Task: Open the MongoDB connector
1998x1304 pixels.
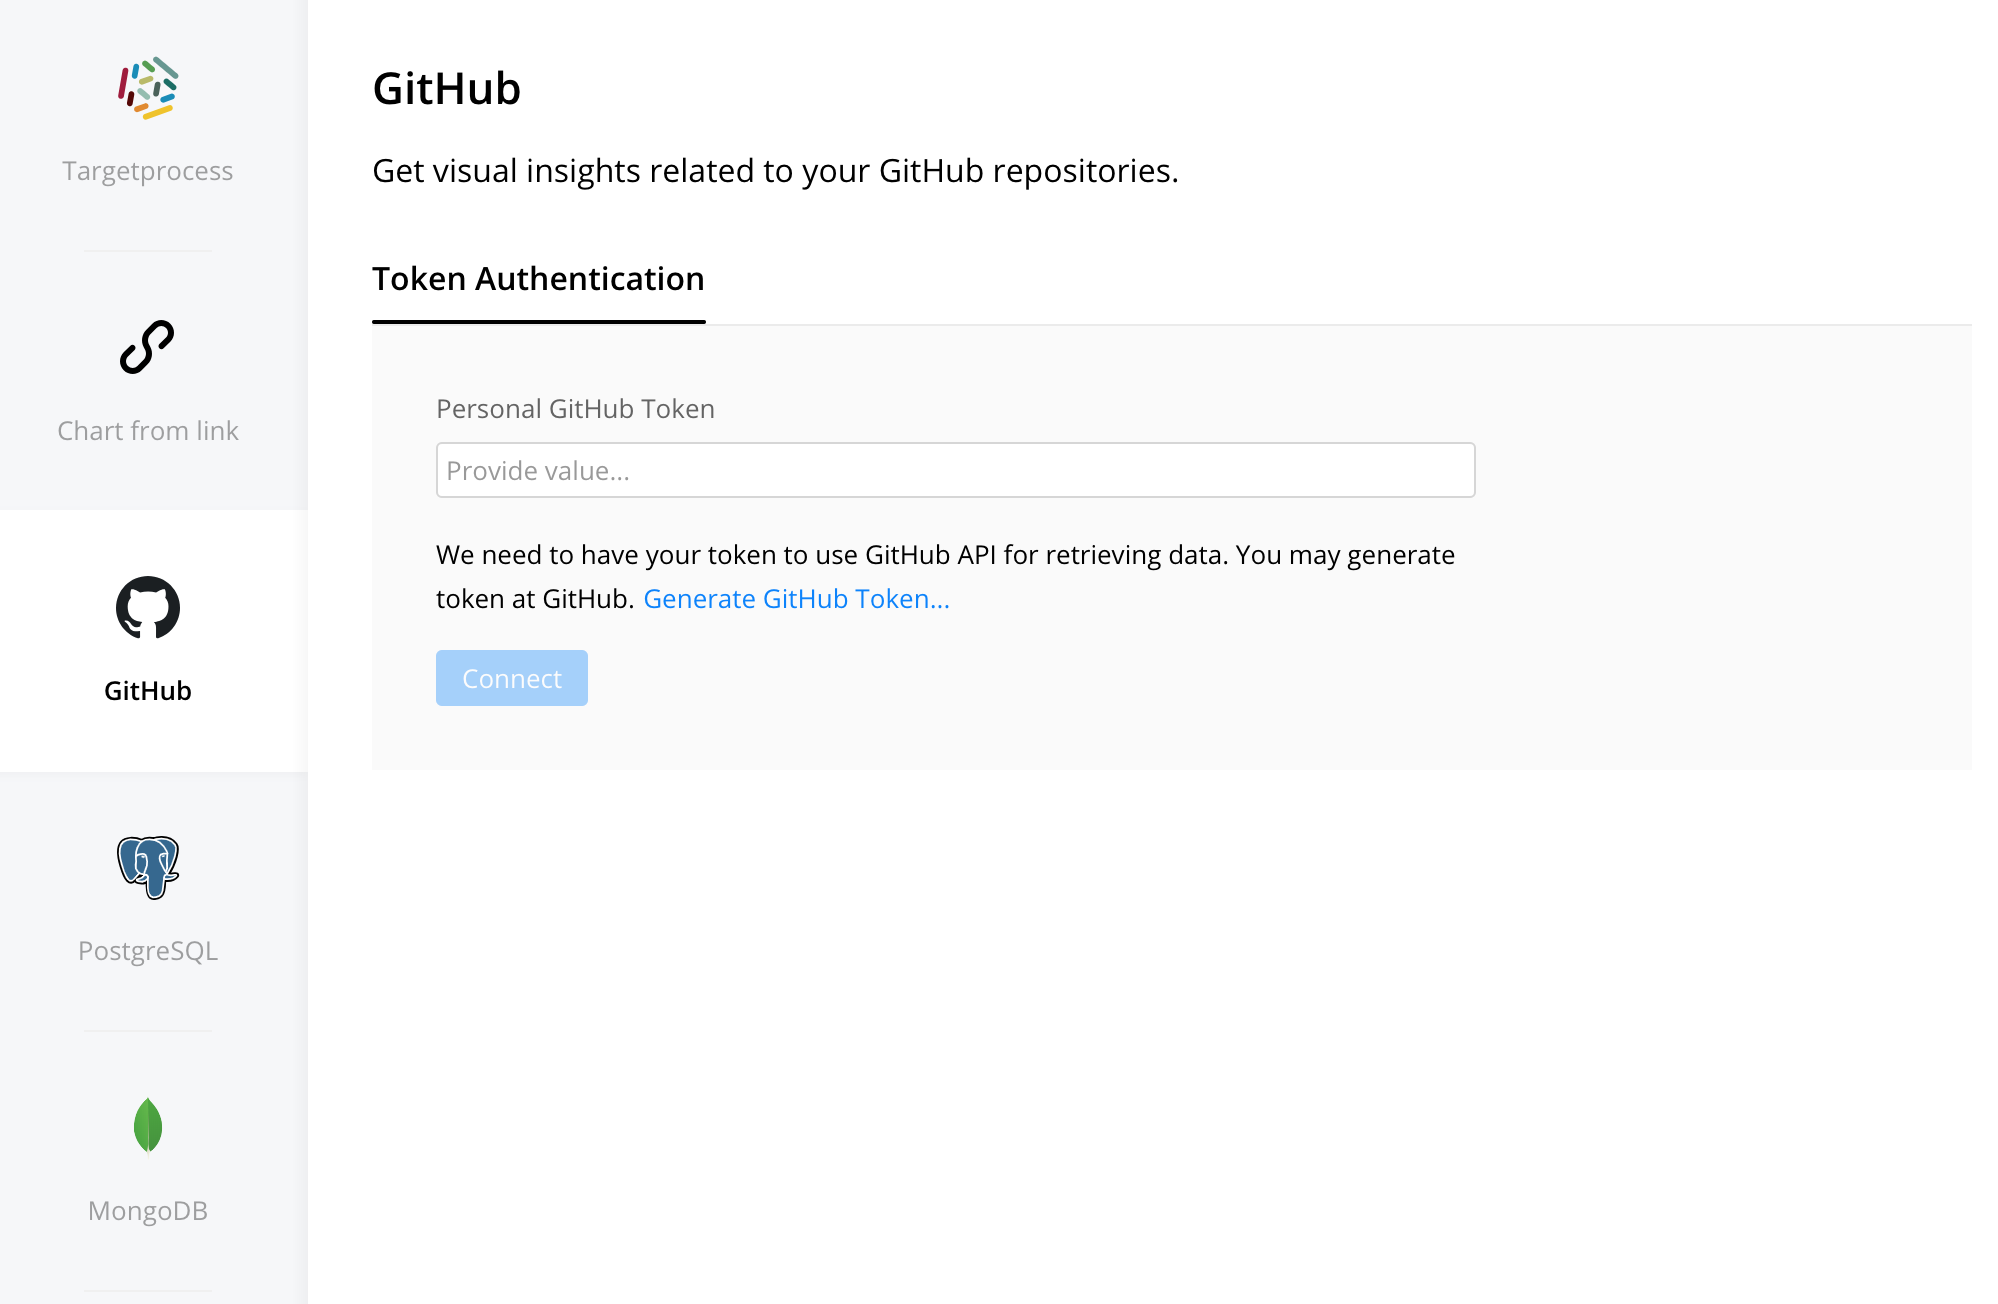Action: 148,1211
